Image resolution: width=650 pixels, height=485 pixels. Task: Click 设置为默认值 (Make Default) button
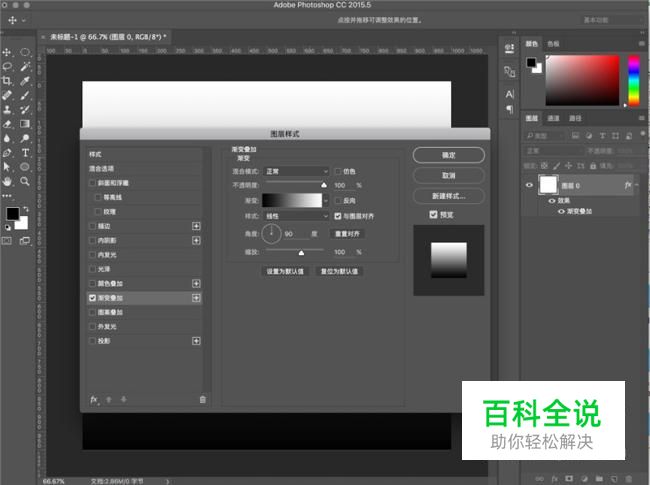(x=285, y=271)
